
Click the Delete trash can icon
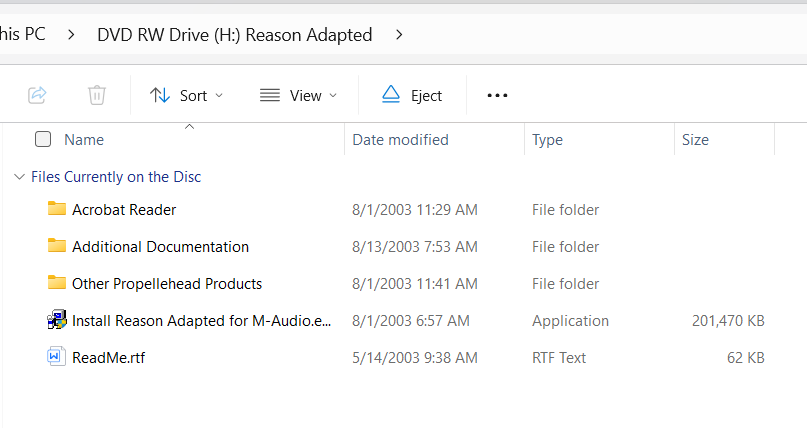click(97, 95)
